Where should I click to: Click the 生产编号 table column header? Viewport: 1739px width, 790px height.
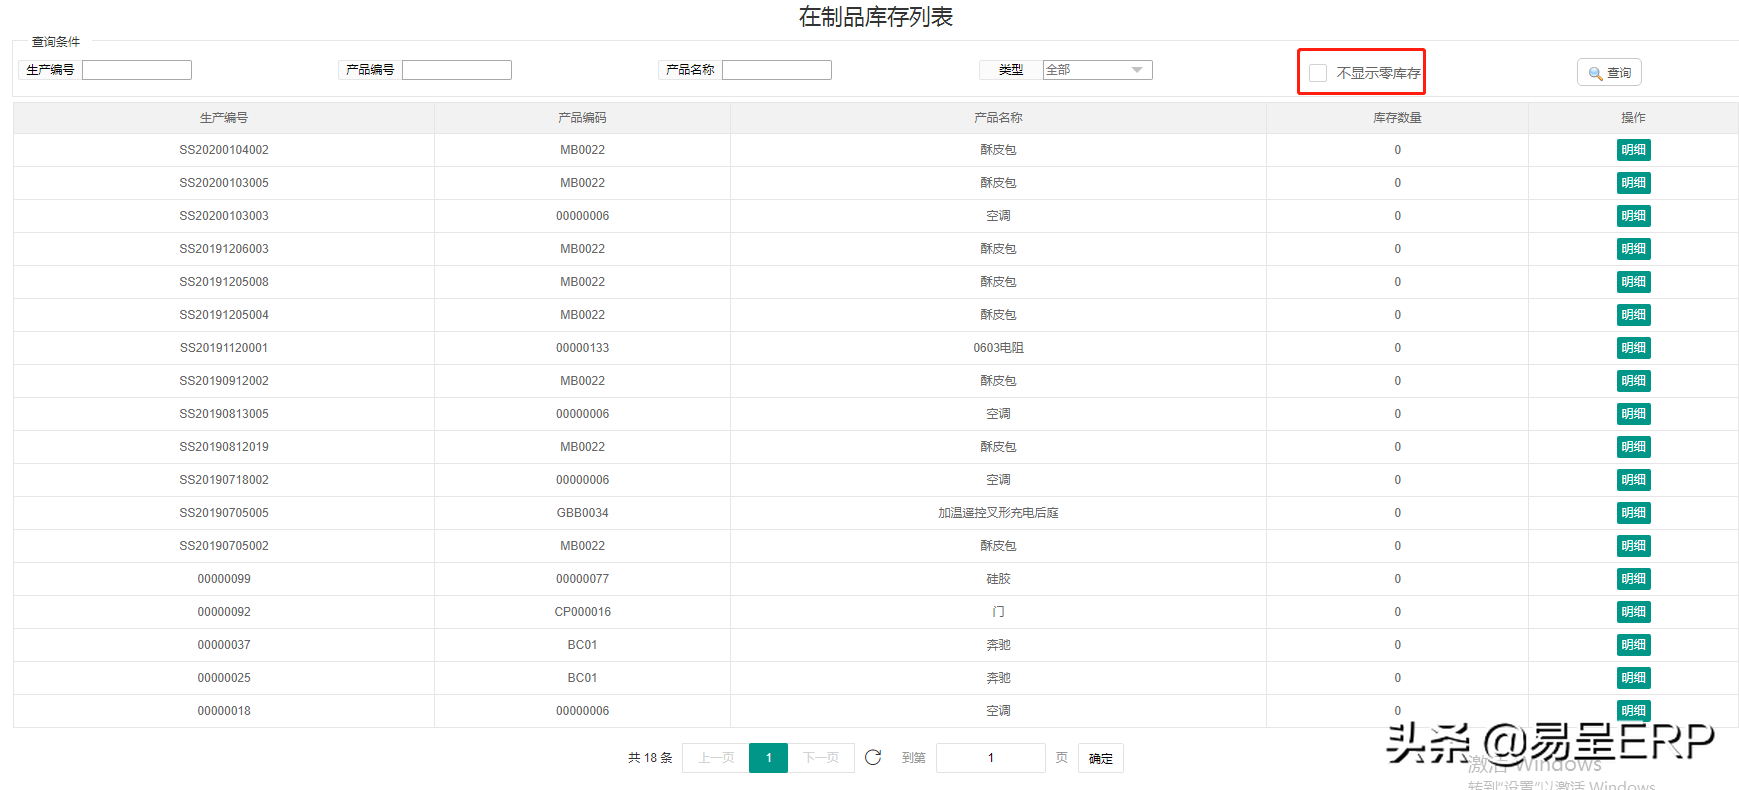(x=224, y=118)
